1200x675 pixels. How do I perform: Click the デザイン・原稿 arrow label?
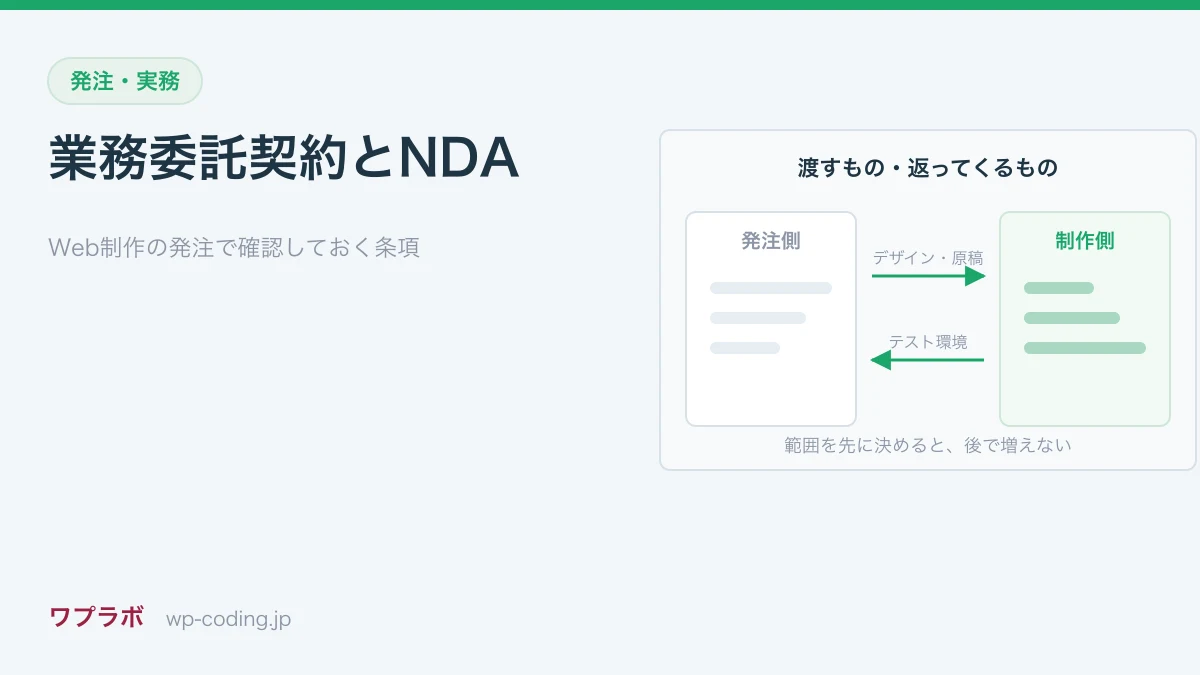pyautogui.click(x=928, y=257)
